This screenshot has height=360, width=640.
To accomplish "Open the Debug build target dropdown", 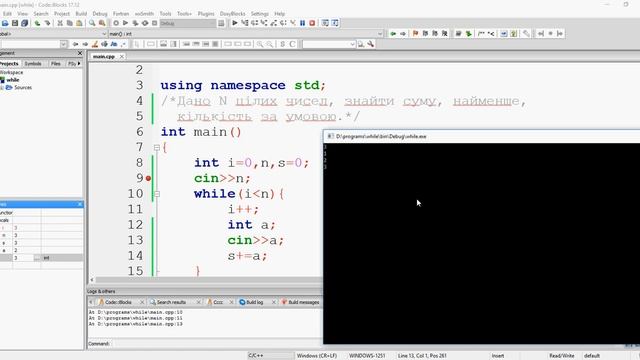I will pos(188,23).
